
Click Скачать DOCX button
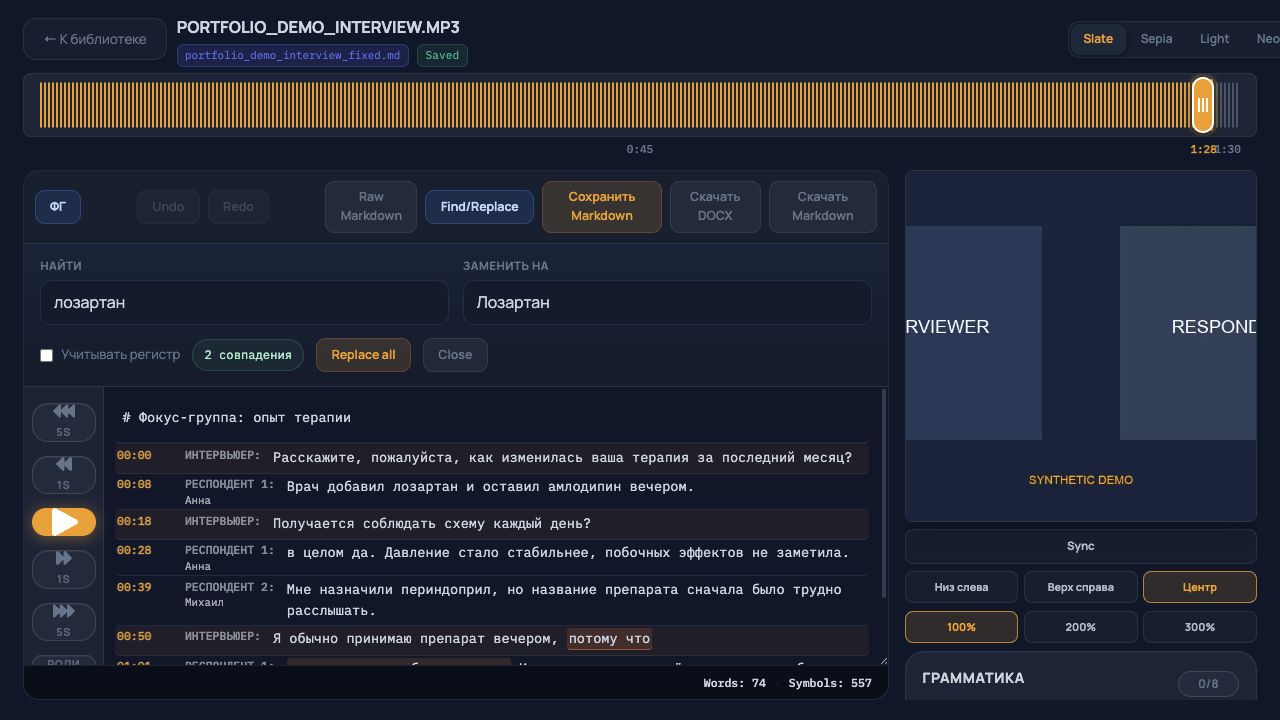click(715, 207)
